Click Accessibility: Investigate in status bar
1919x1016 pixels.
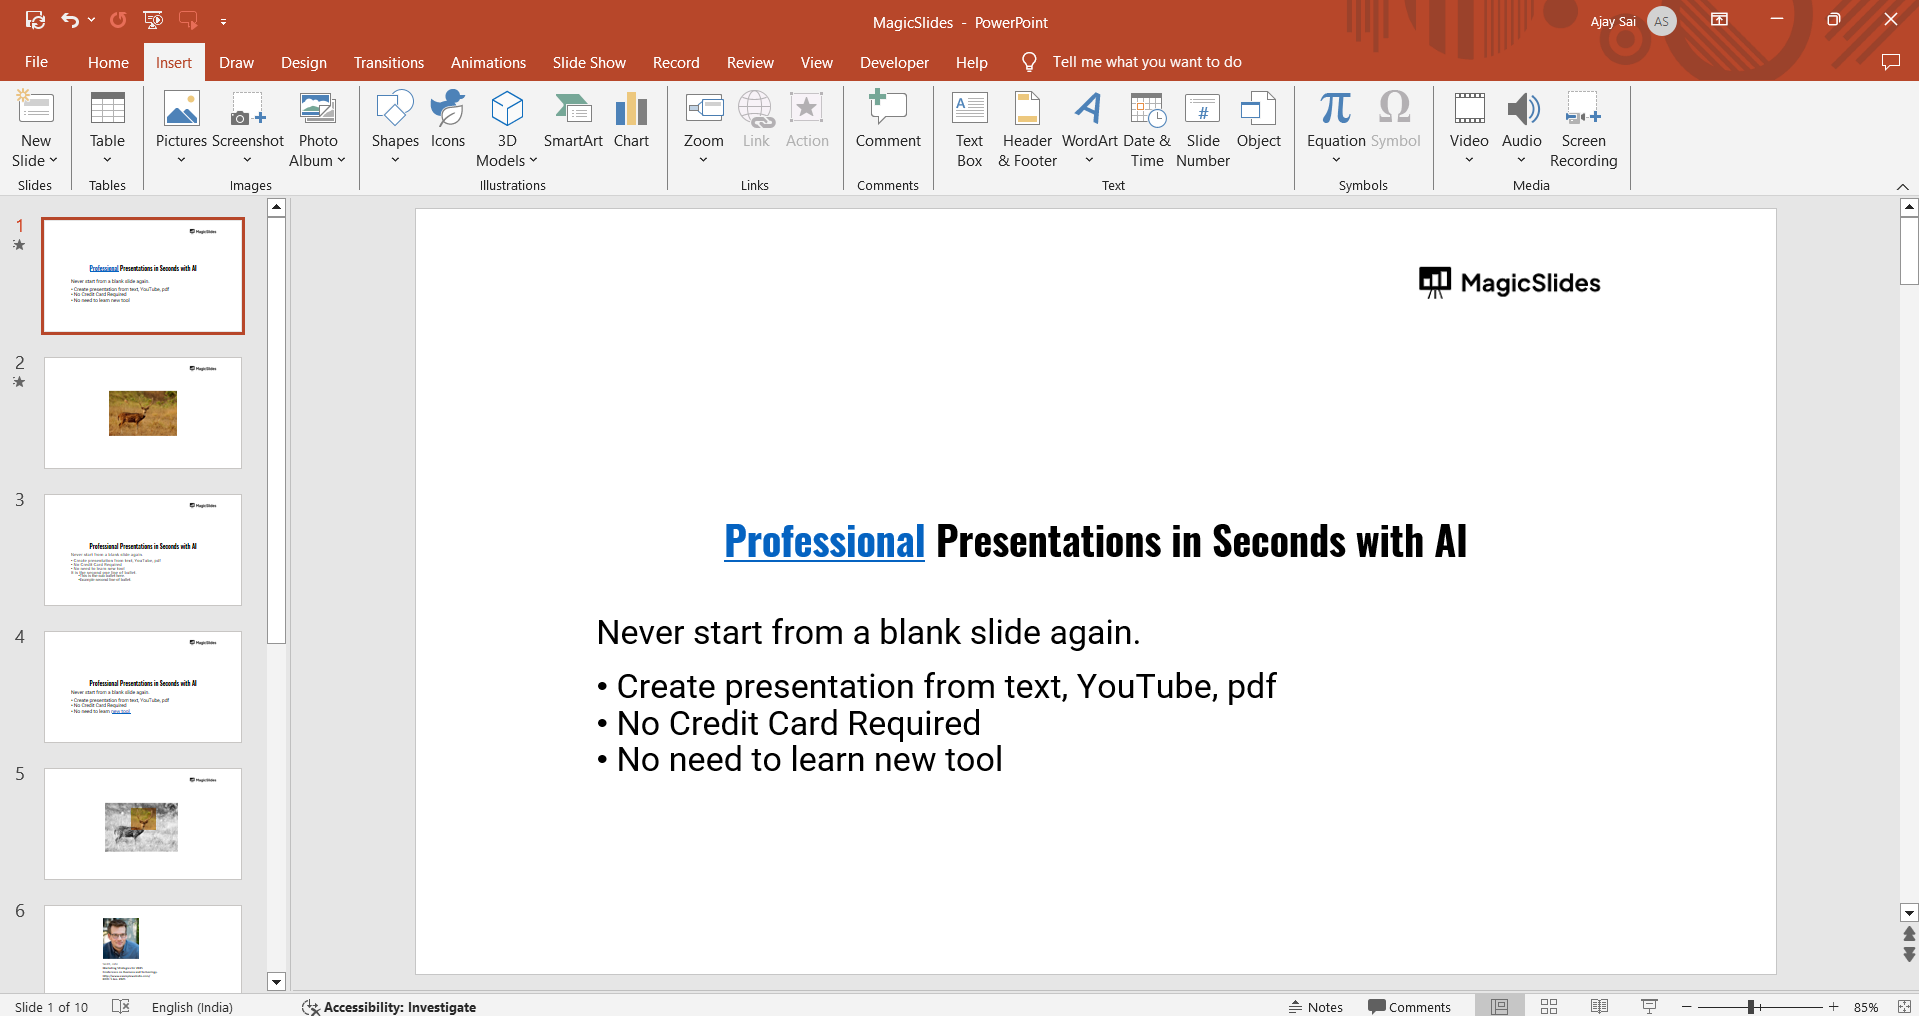(389, 1007)
